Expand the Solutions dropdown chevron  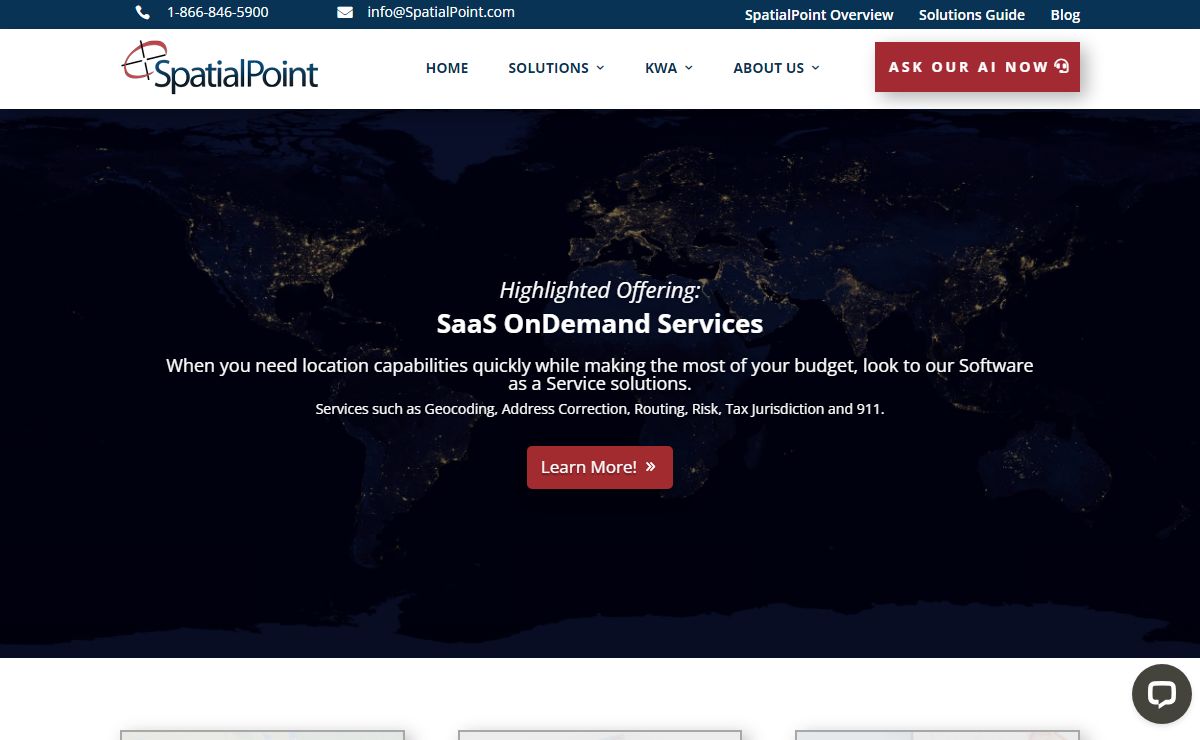pos(600,68)
